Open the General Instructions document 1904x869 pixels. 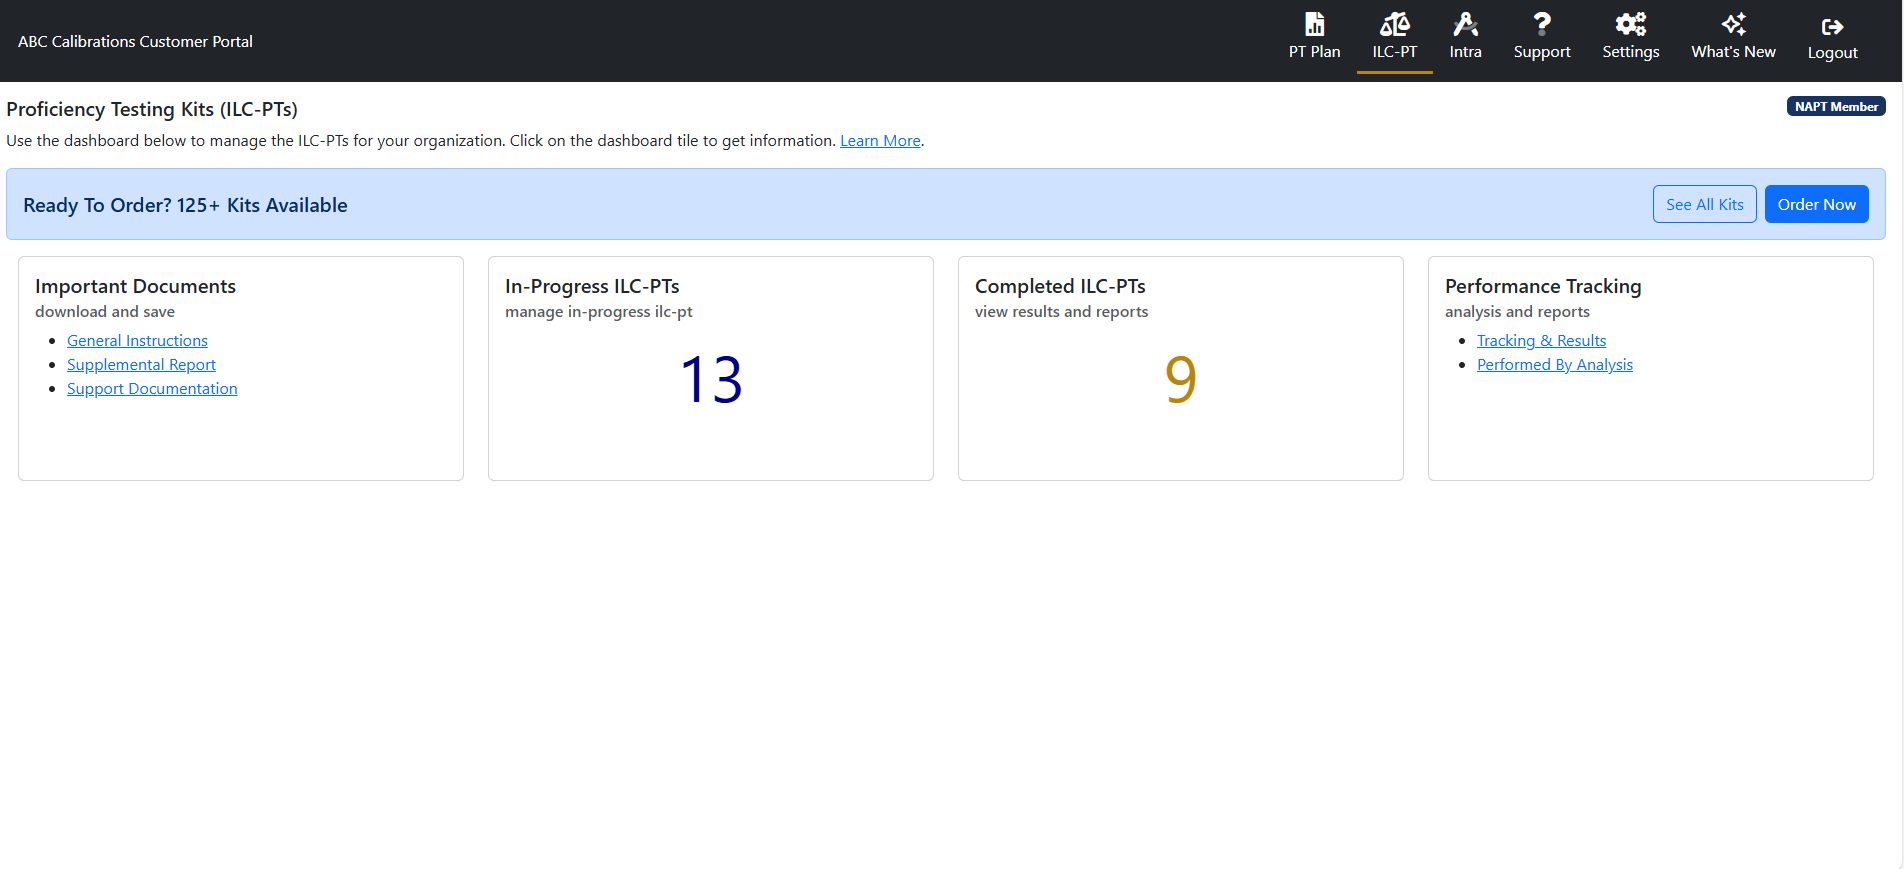click(137, 341)
